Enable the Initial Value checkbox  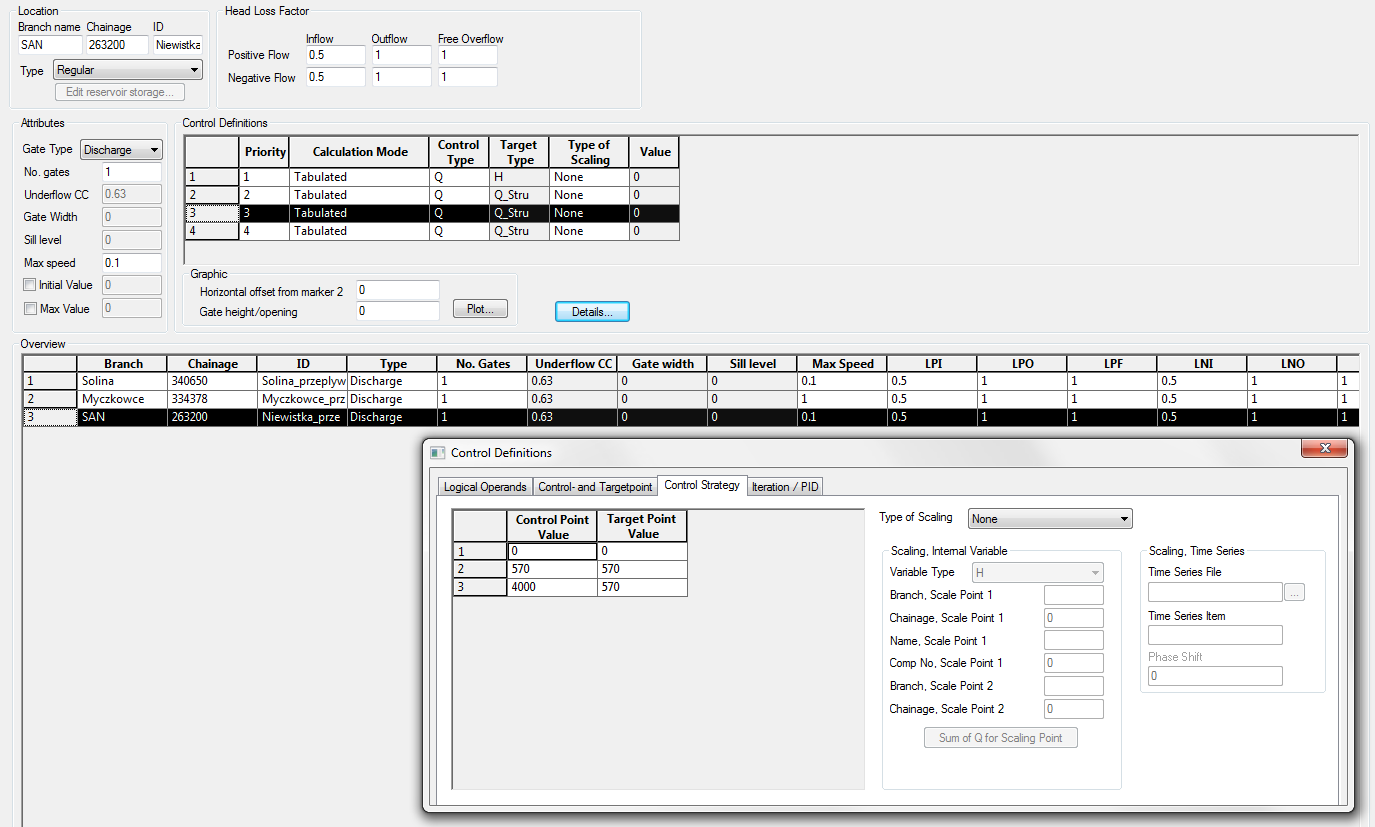pos(30,285)
